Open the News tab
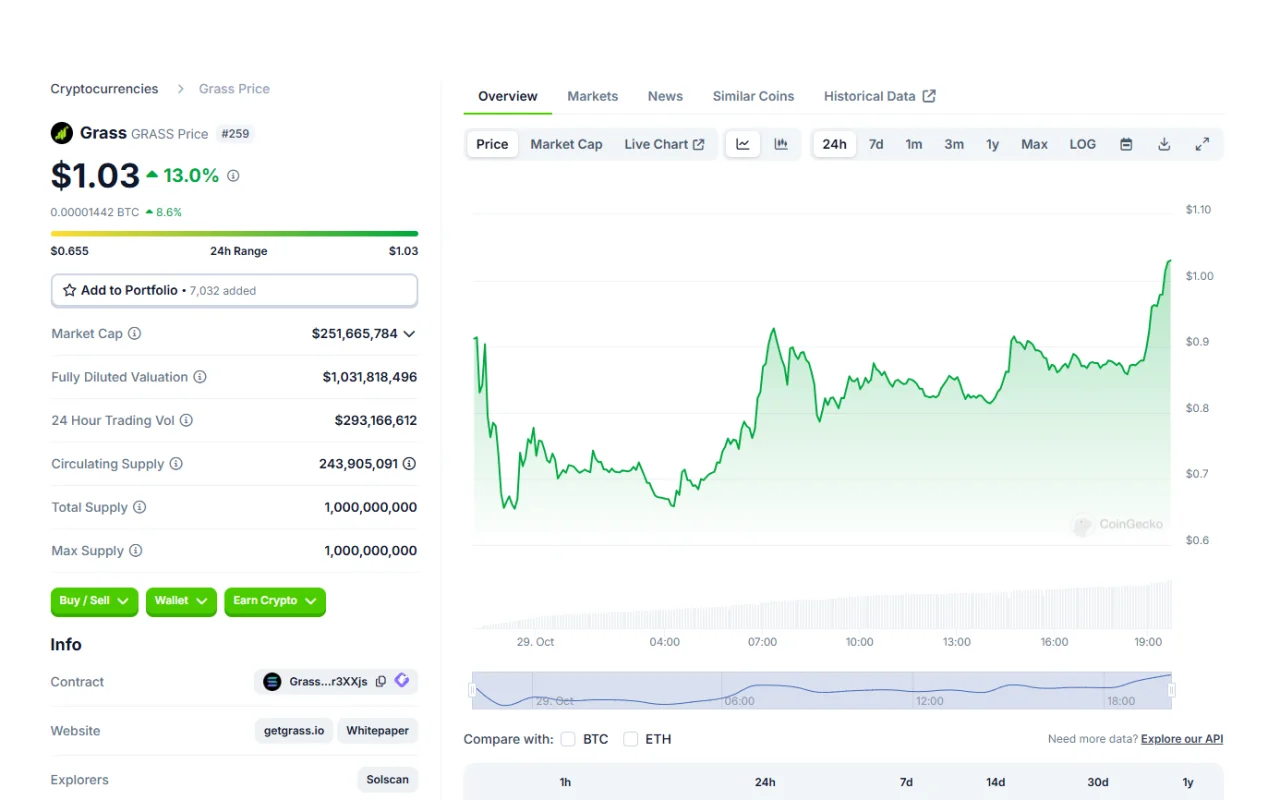 click(x=665, y=96)
